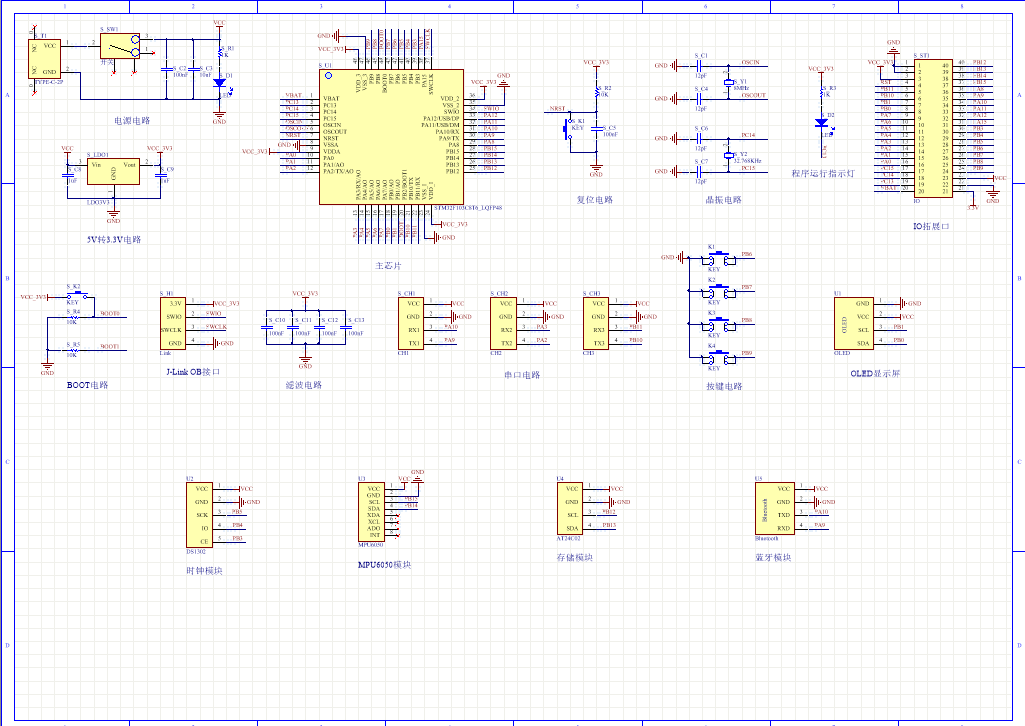Viewport: 1025px width, 726px height.
Task: Click the S_SW1 power switch symbol
Action: click(119, 46)
